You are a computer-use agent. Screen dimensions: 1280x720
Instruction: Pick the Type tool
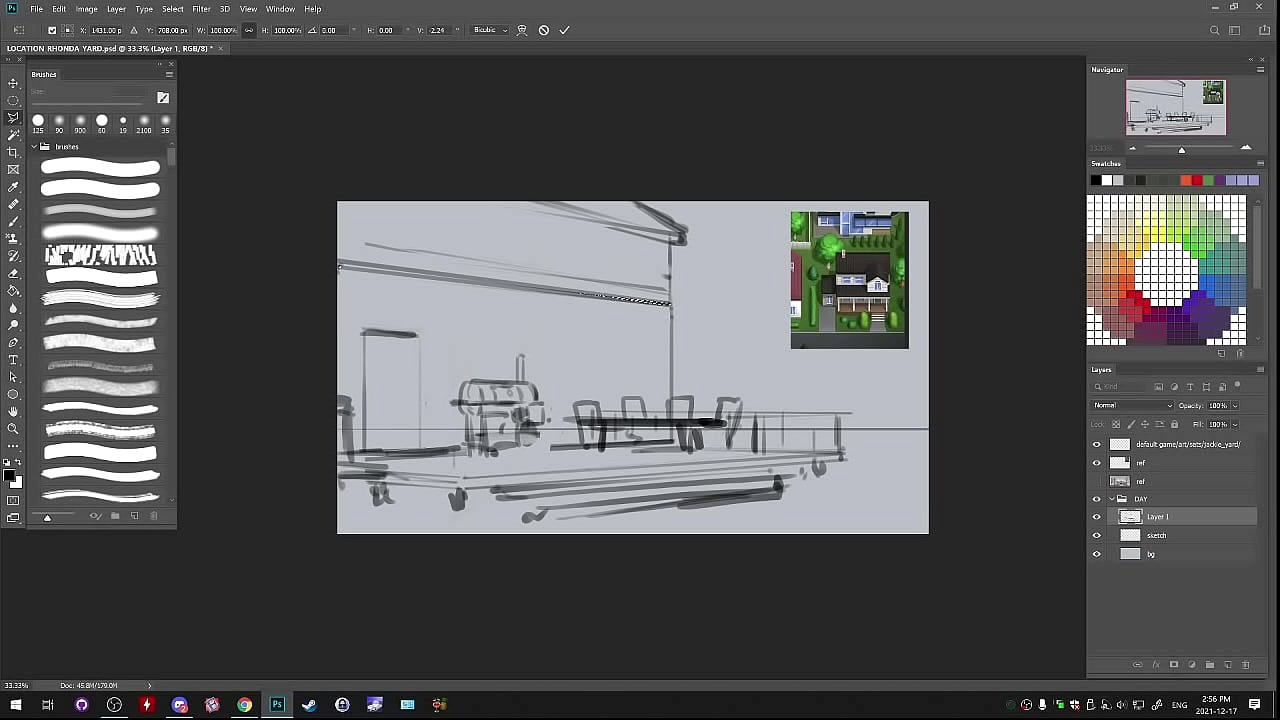tap(13, 360)
